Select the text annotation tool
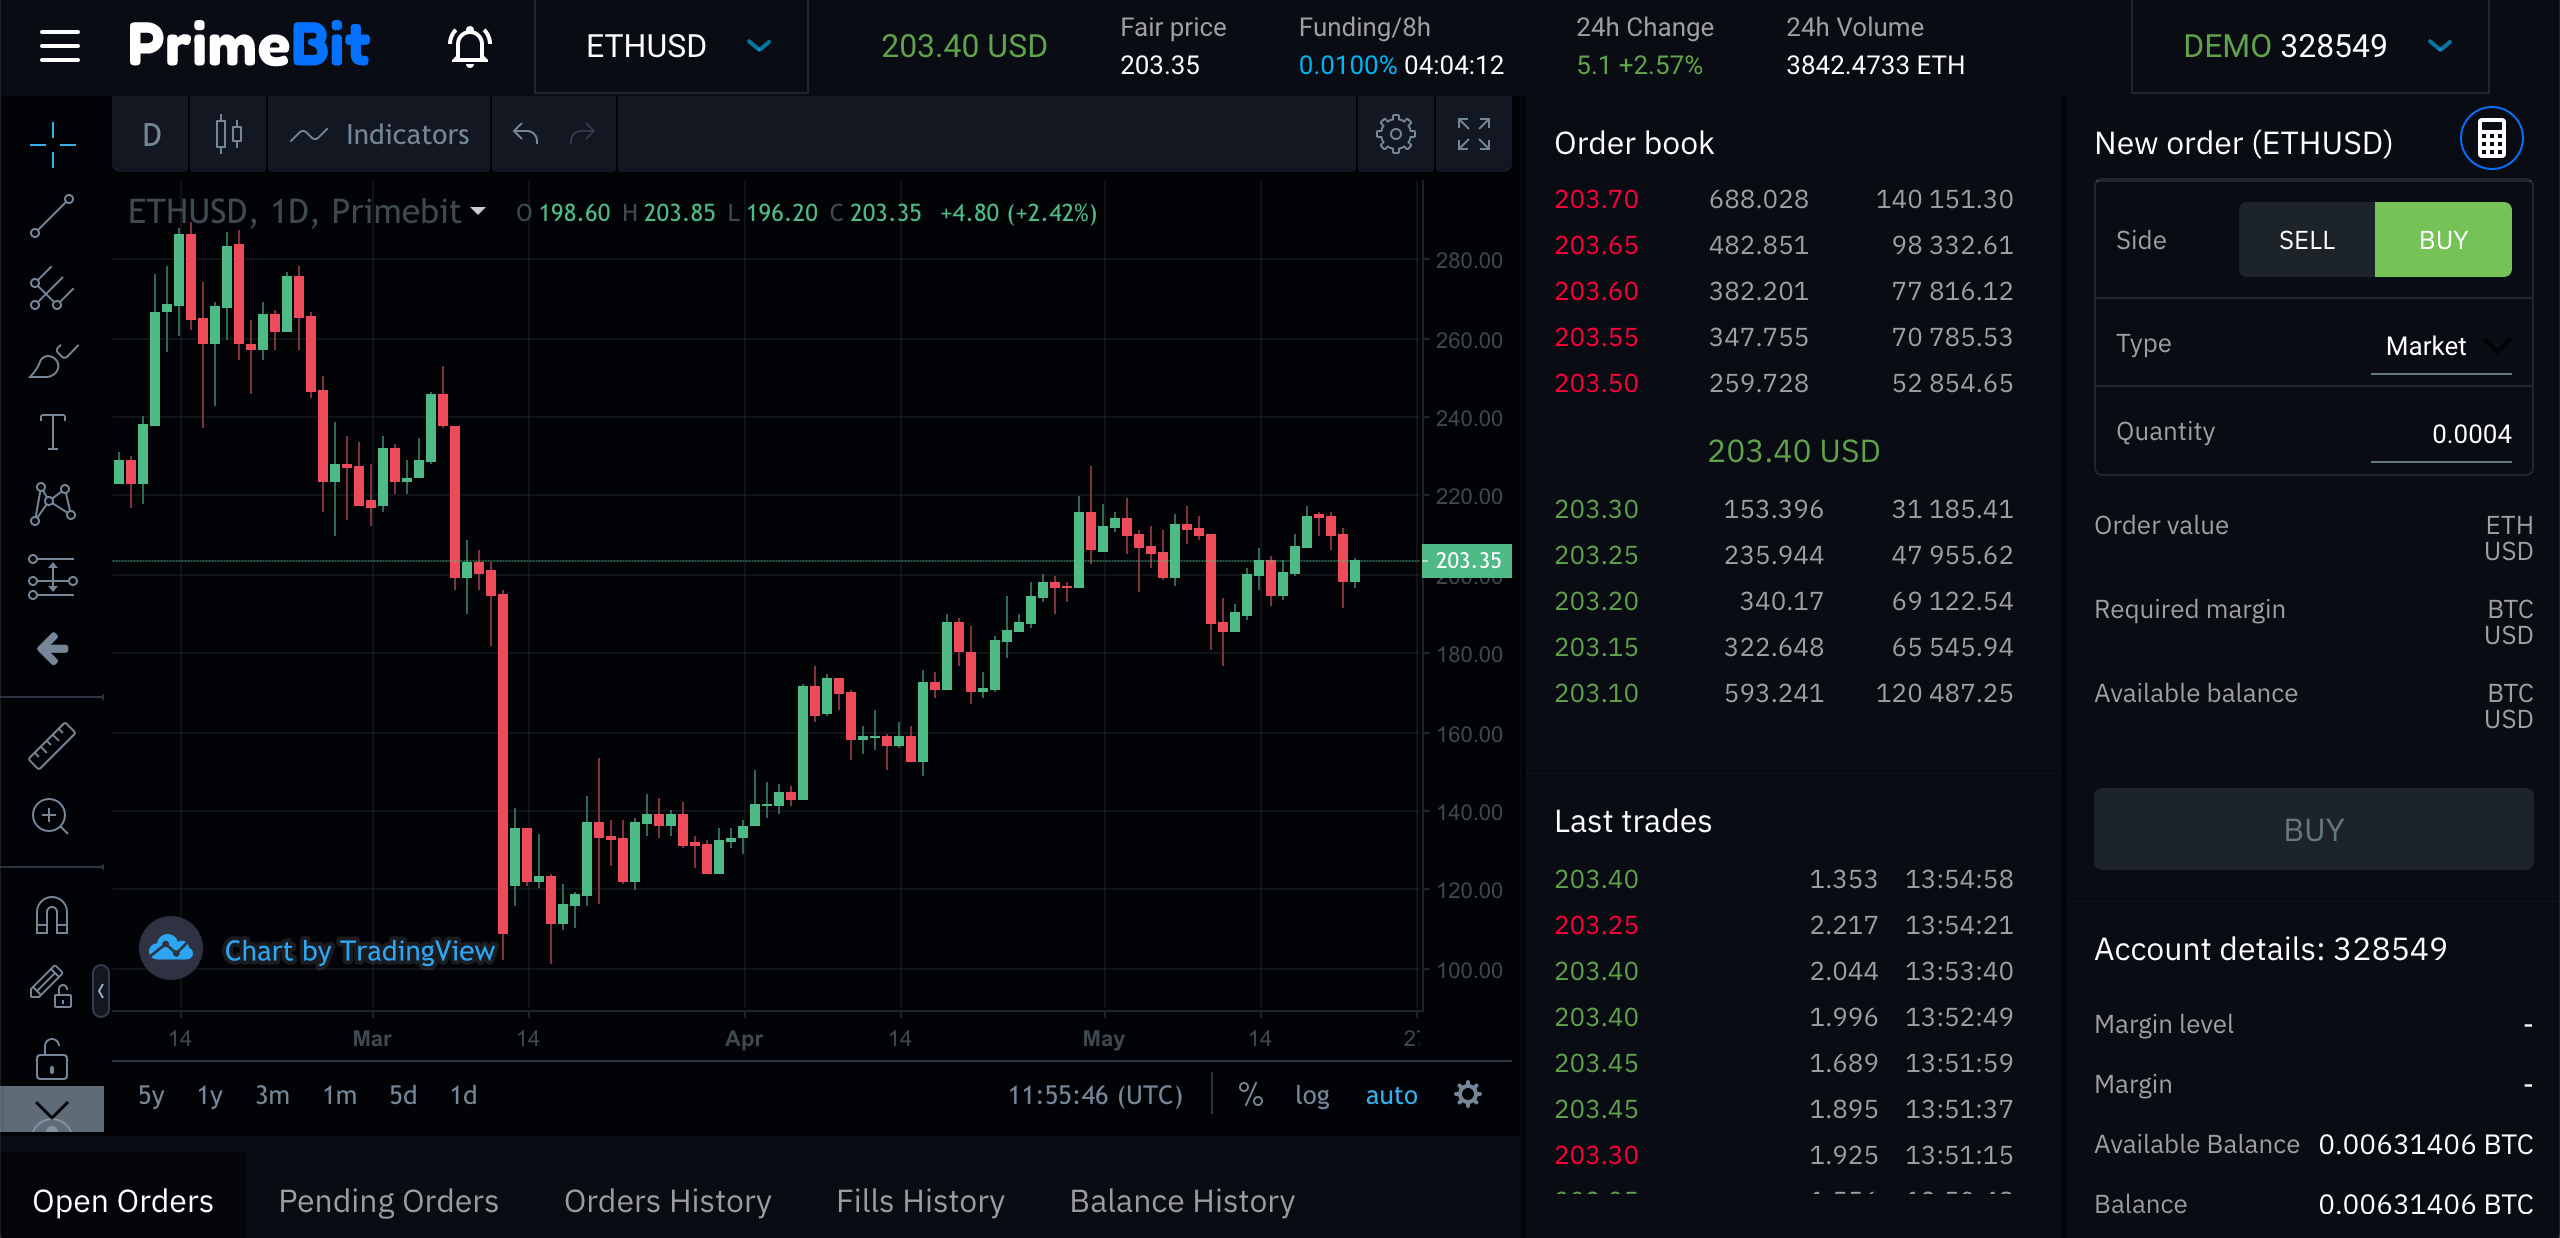 coord(52,432)
